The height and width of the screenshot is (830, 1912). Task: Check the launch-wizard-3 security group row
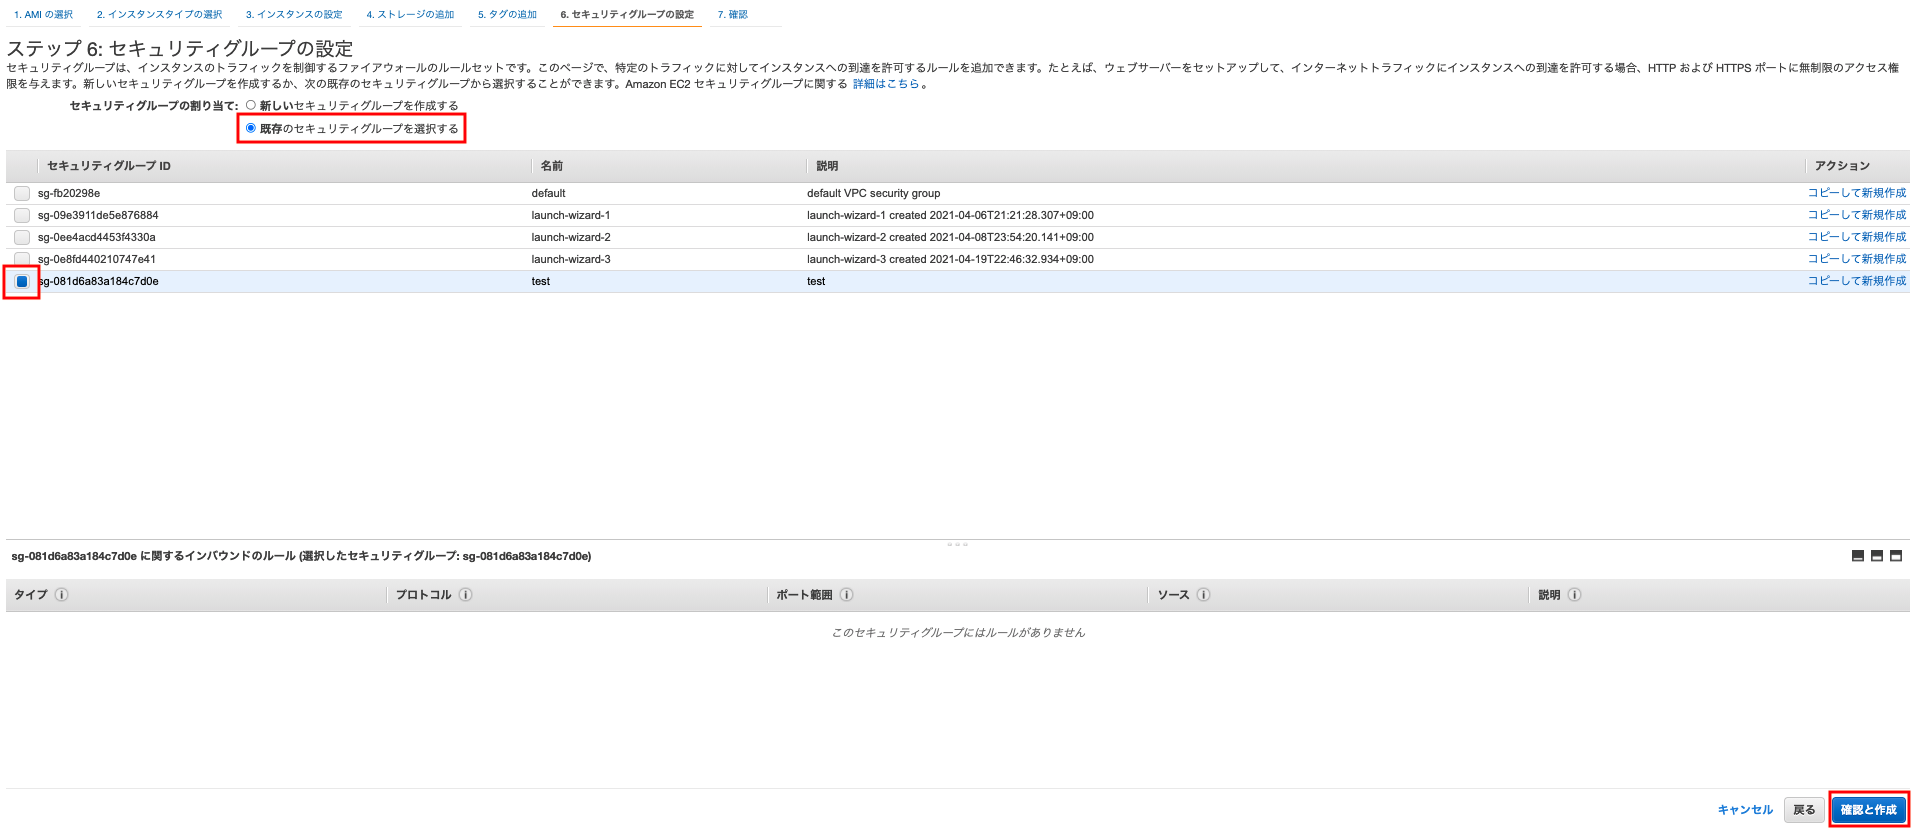click(x=22, y=259)
